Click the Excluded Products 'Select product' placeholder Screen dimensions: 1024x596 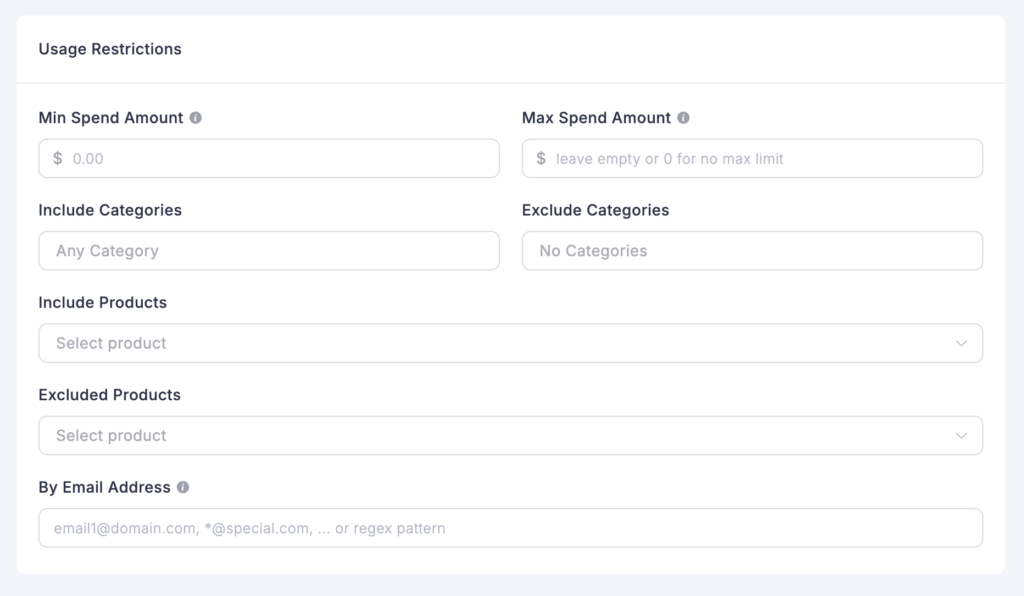coord(111,436)
